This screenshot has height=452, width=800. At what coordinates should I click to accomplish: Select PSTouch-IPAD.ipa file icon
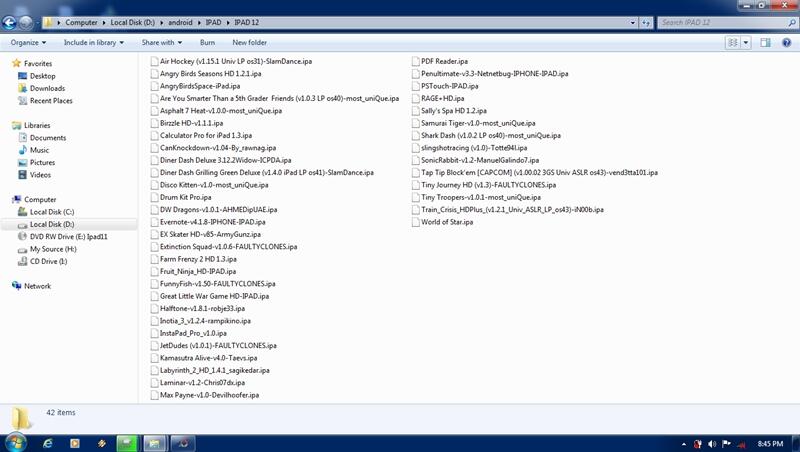(x=416, y=86)
